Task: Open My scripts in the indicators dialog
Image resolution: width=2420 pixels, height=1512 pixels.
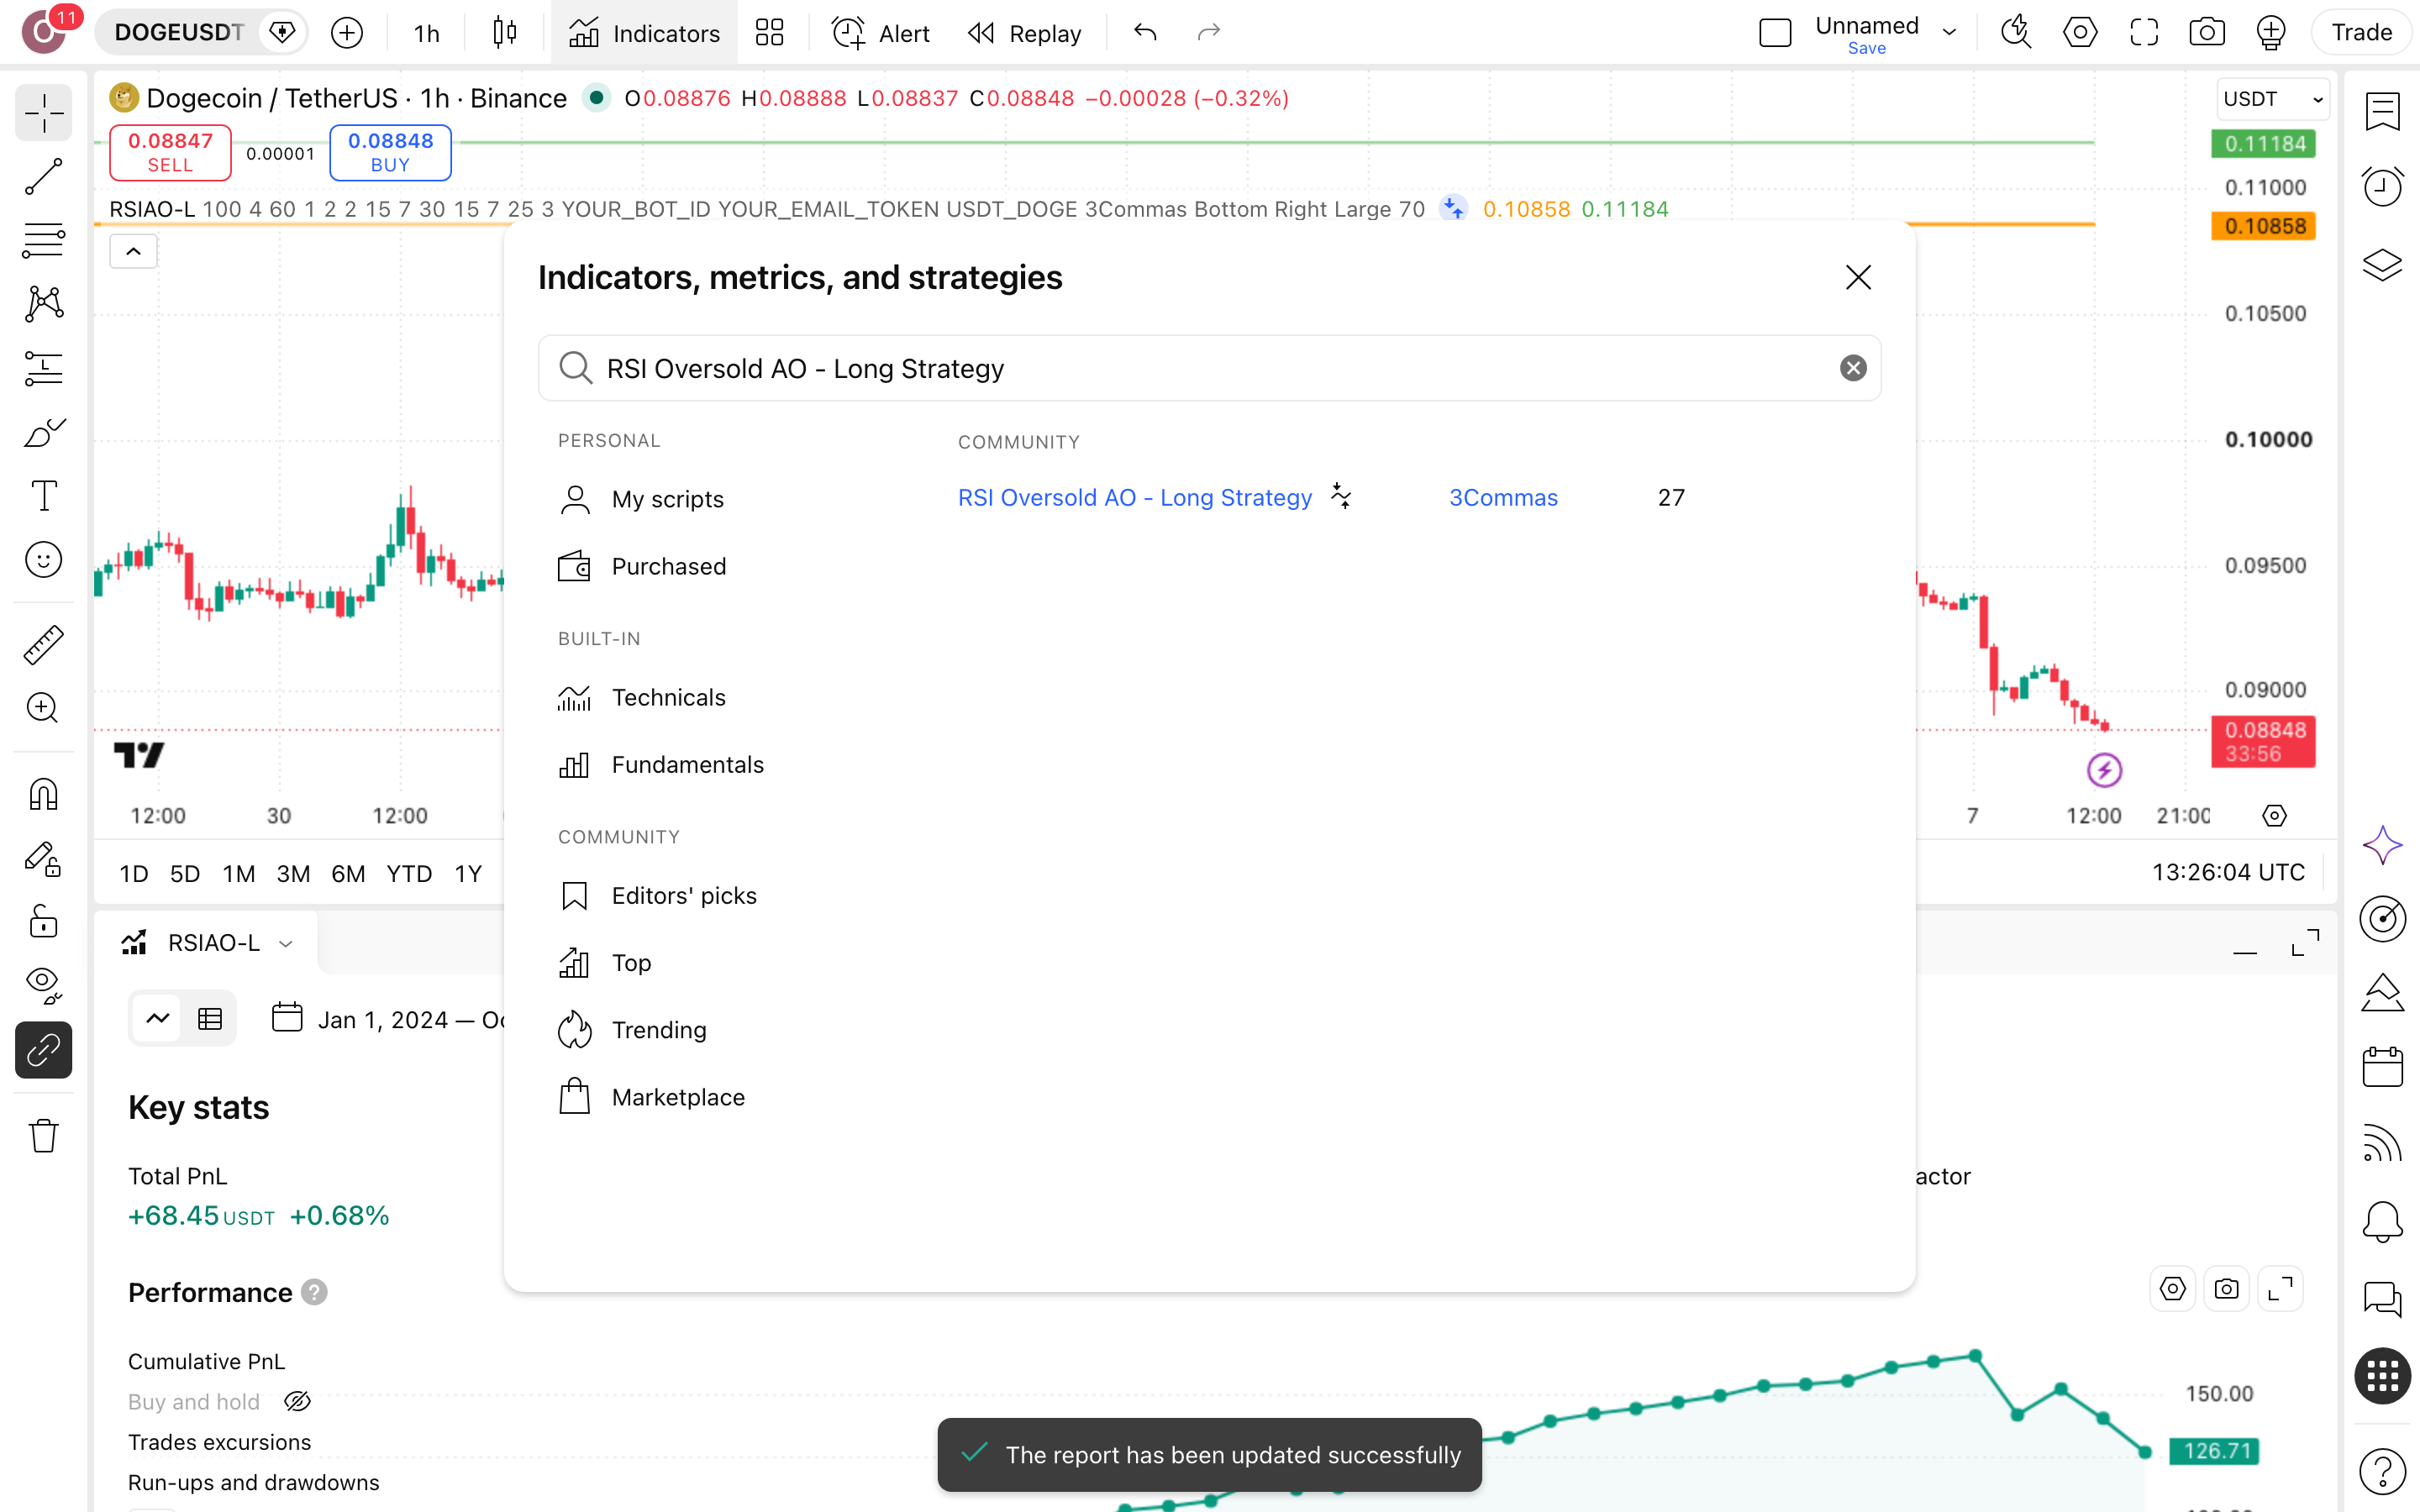Action: tap(667, 499)
